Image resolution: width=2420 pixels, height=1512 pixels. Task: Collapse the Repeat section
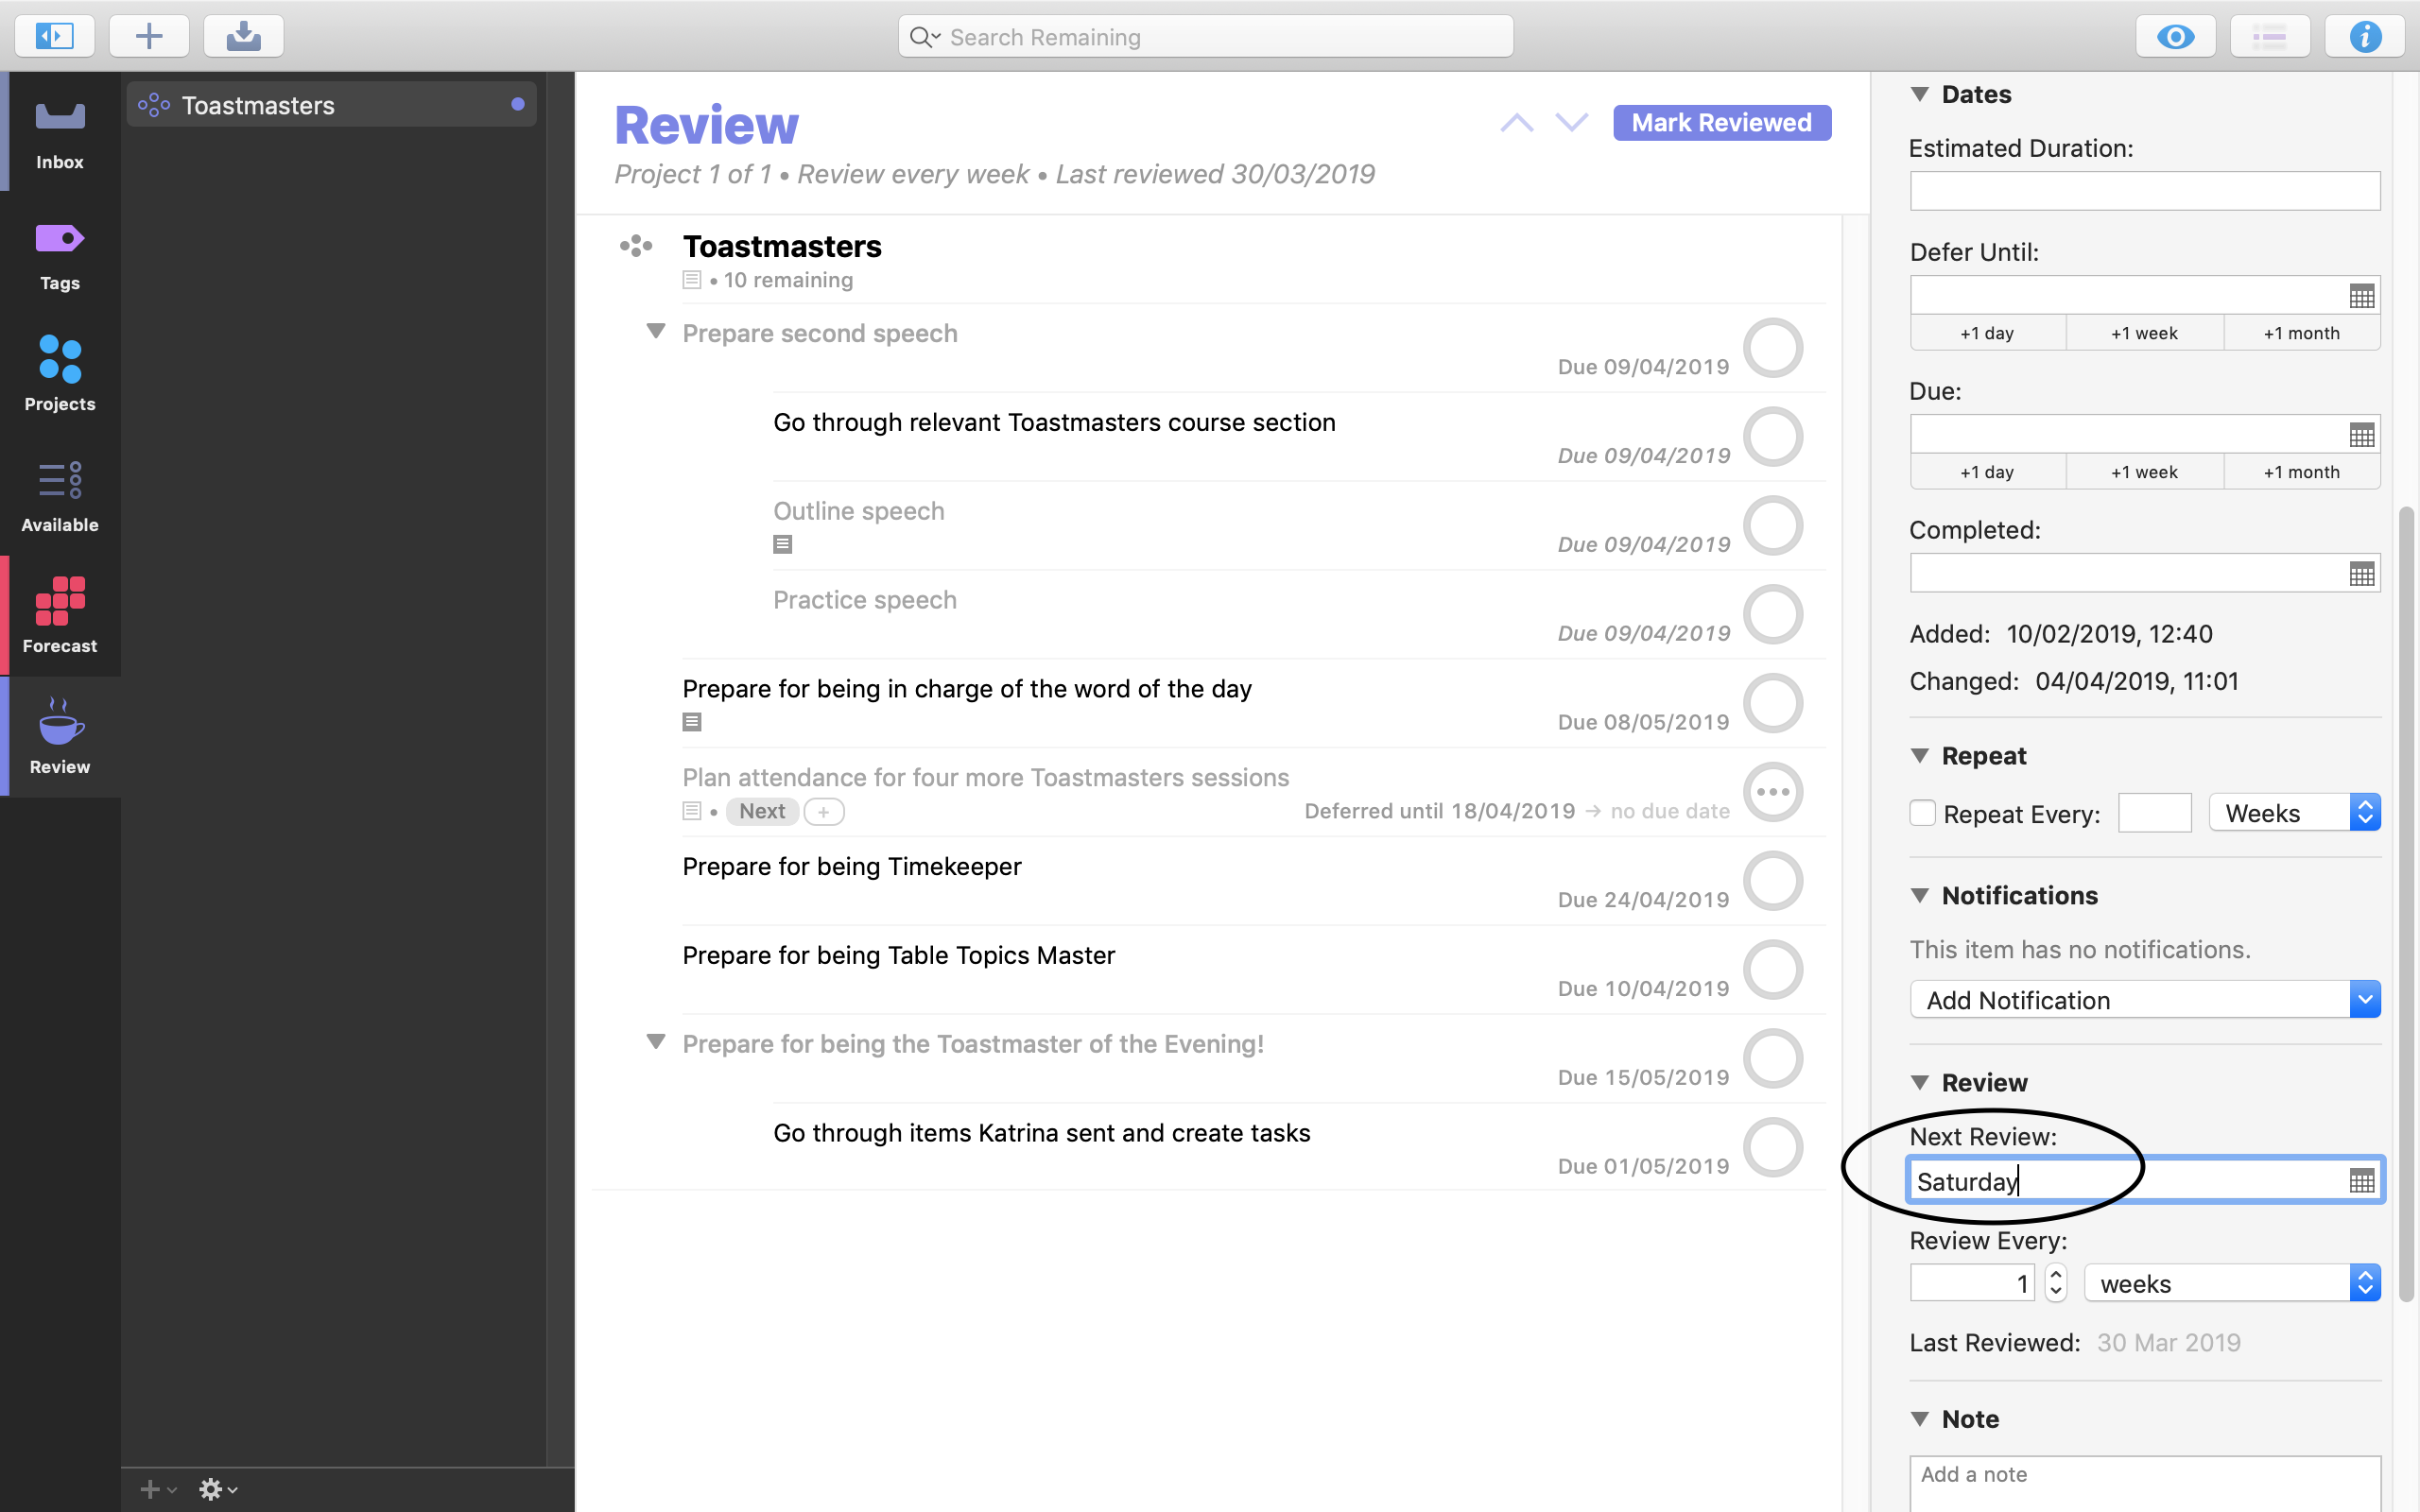(x=1918, y=754)
